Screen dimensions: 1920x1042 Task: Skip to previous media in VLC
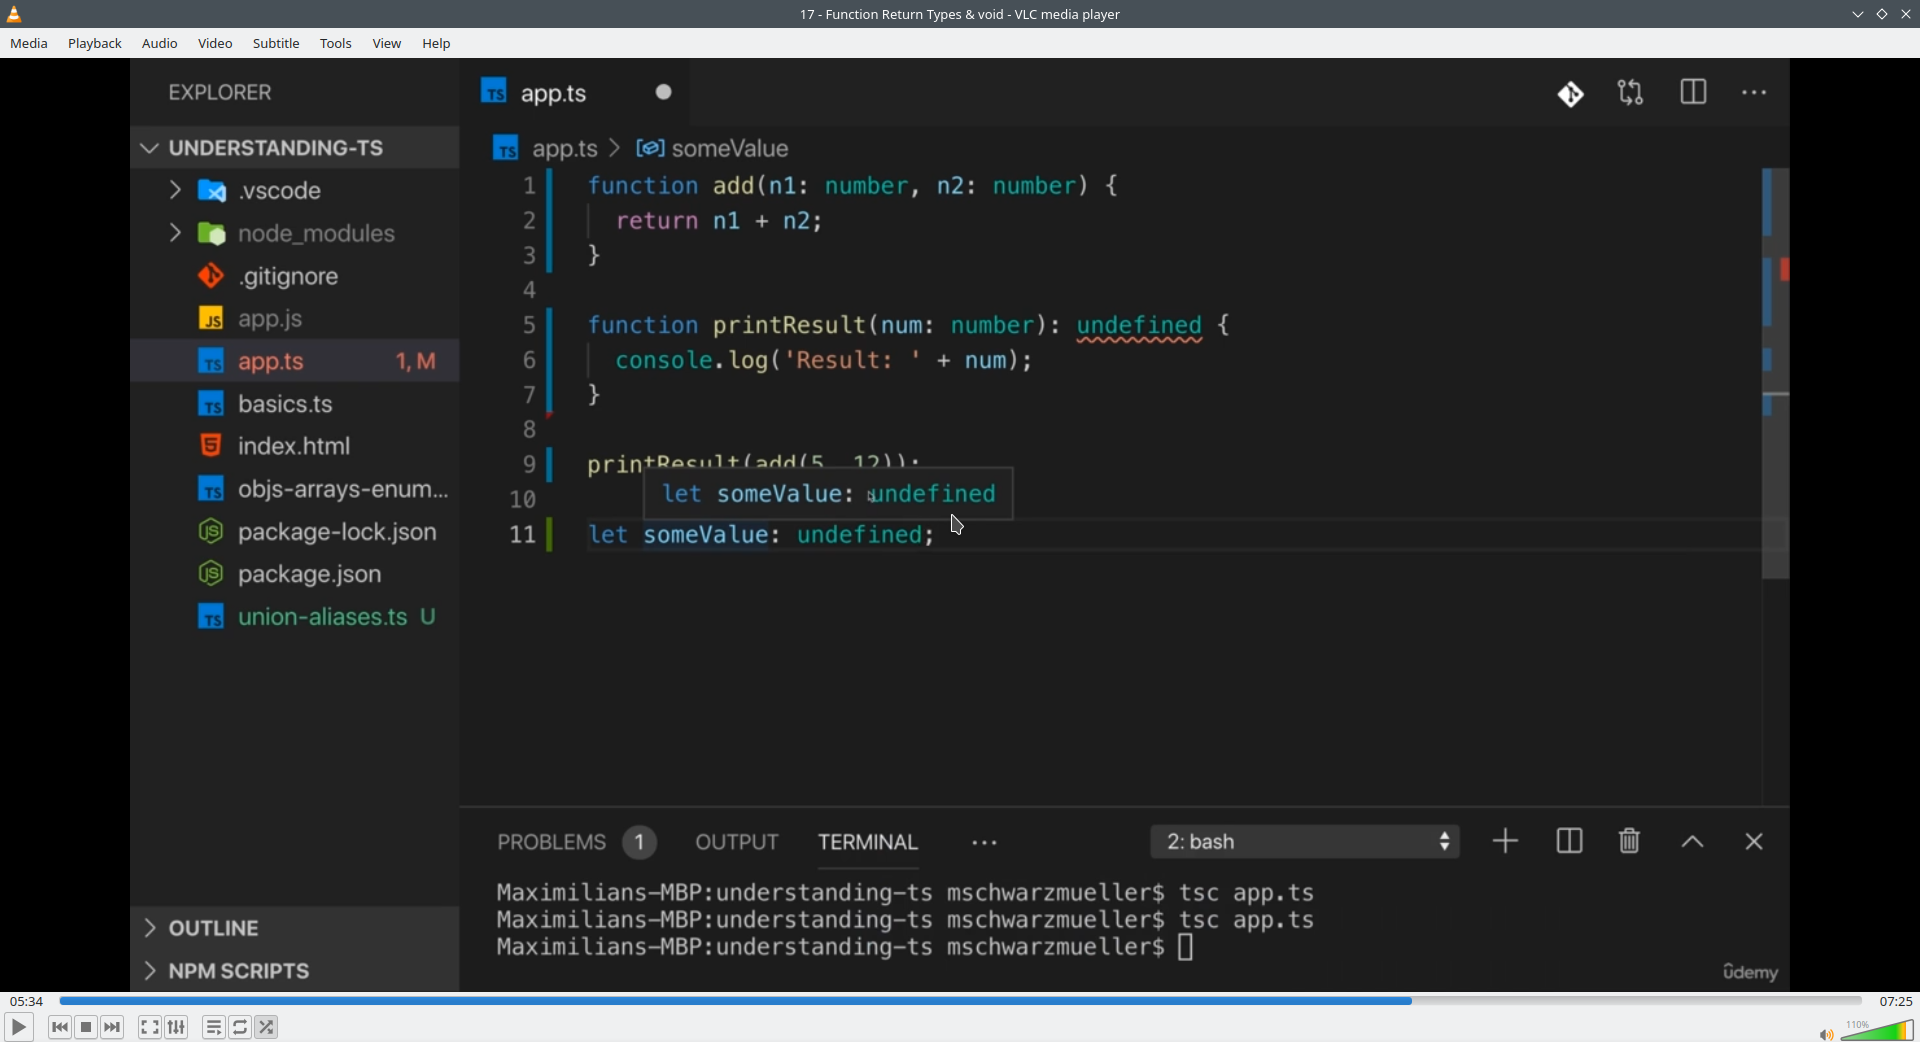(60, 1027)
